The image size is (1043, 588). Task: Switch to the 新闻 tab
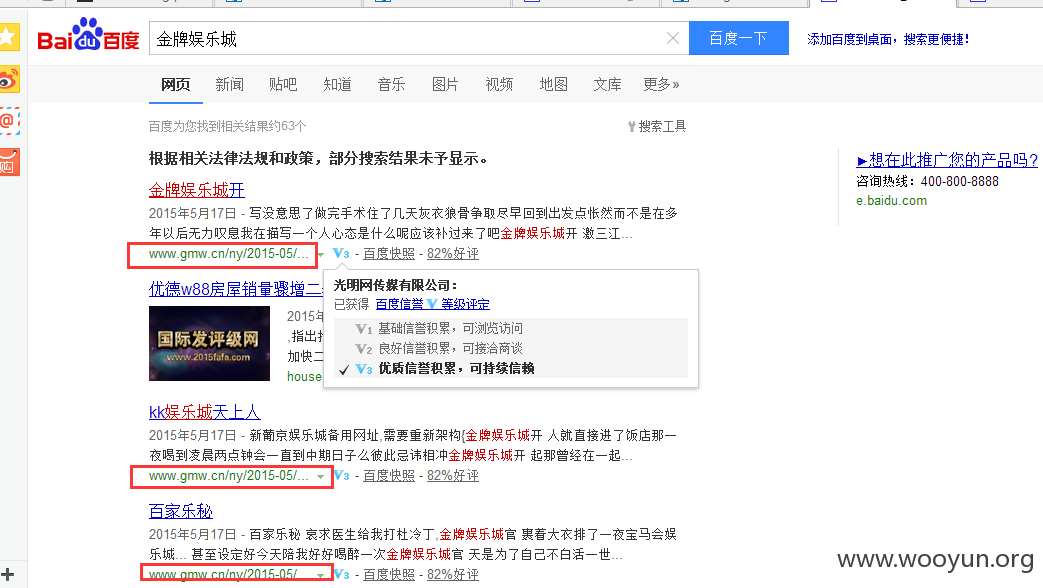[x=229, y=84]
